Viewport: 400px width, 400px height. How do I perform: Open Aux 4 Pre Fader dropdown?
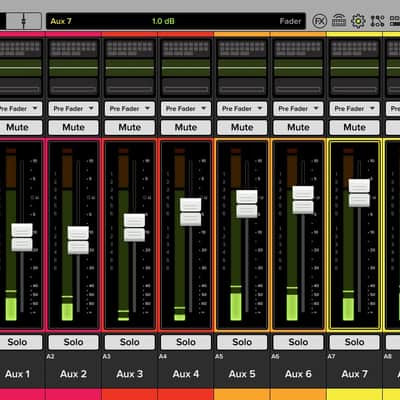click(x=186, y=109)
